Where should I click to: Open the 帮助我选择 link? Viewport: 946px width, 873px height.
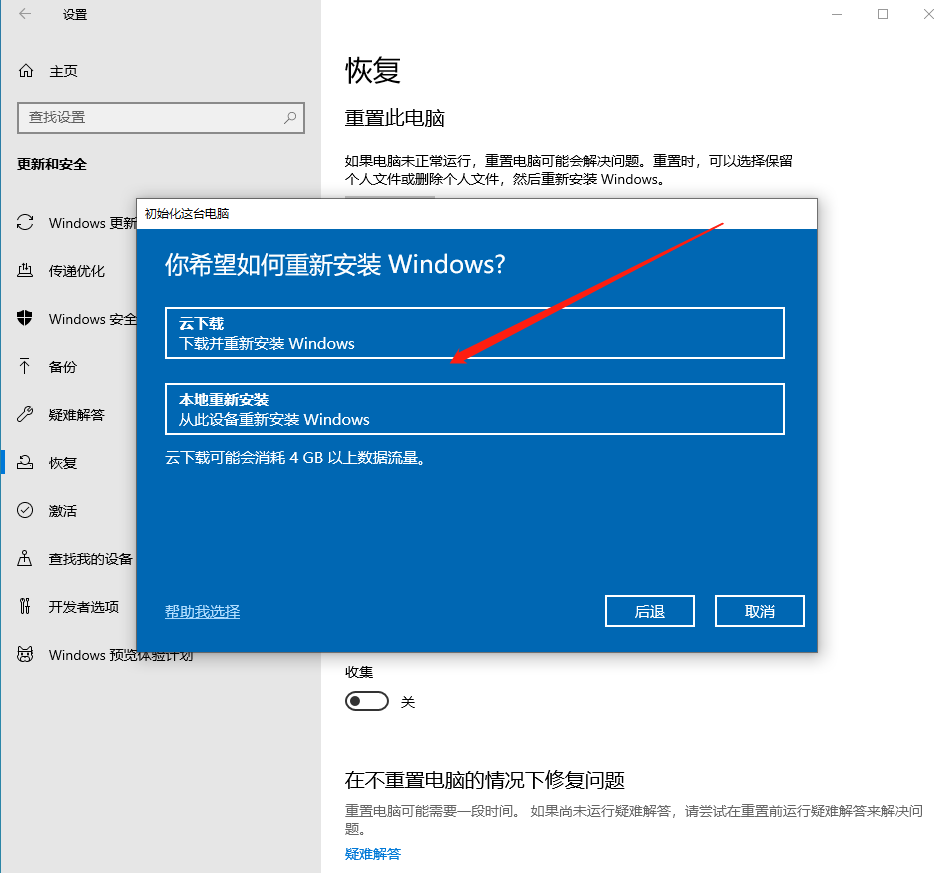[x=202, y=611]
